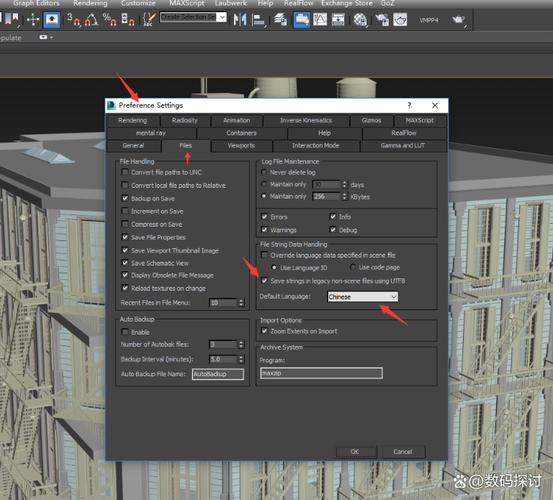This screenshot has width=553, height=500.
Task: Toggle the Ribbon icon
Action: (302, 19)
